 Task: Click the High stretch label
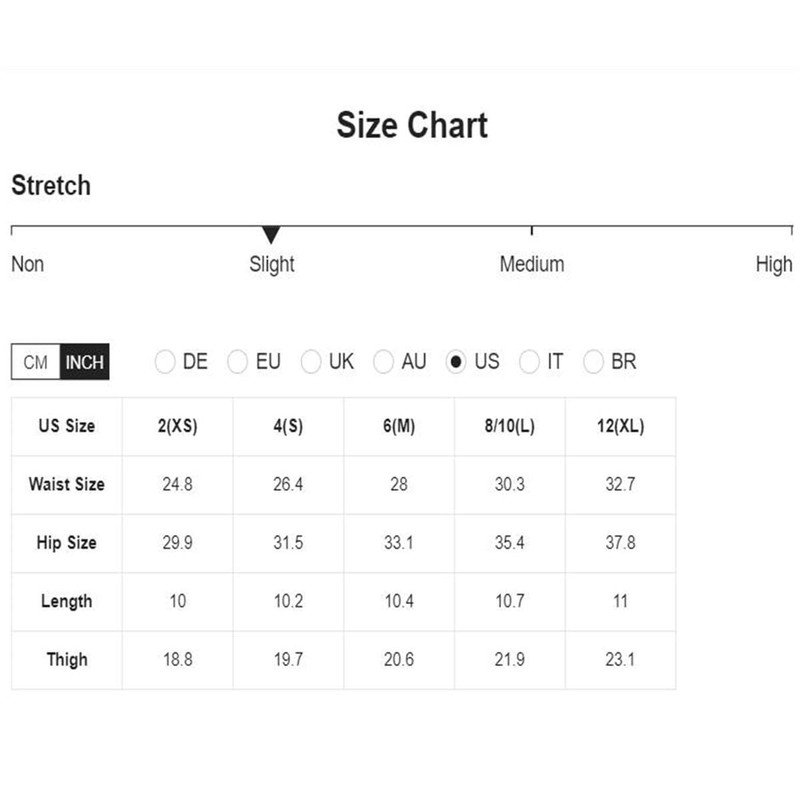[774, 264]
